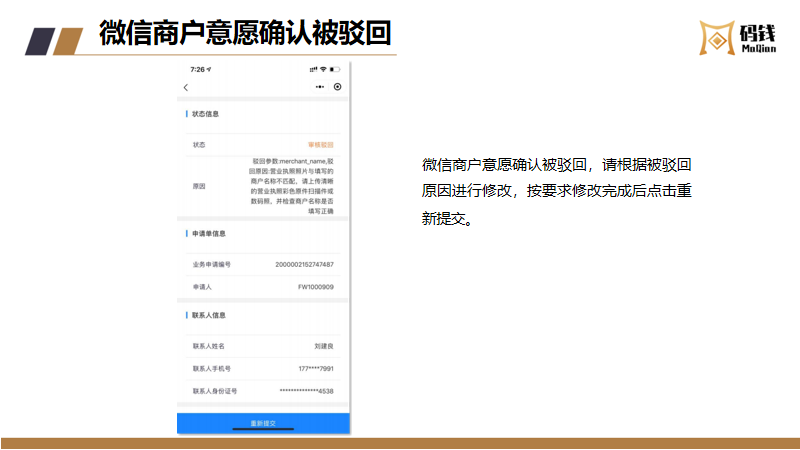Click the orange 审核驳回 status text
Screen dimensions: 800x450
tap(320, 145)
